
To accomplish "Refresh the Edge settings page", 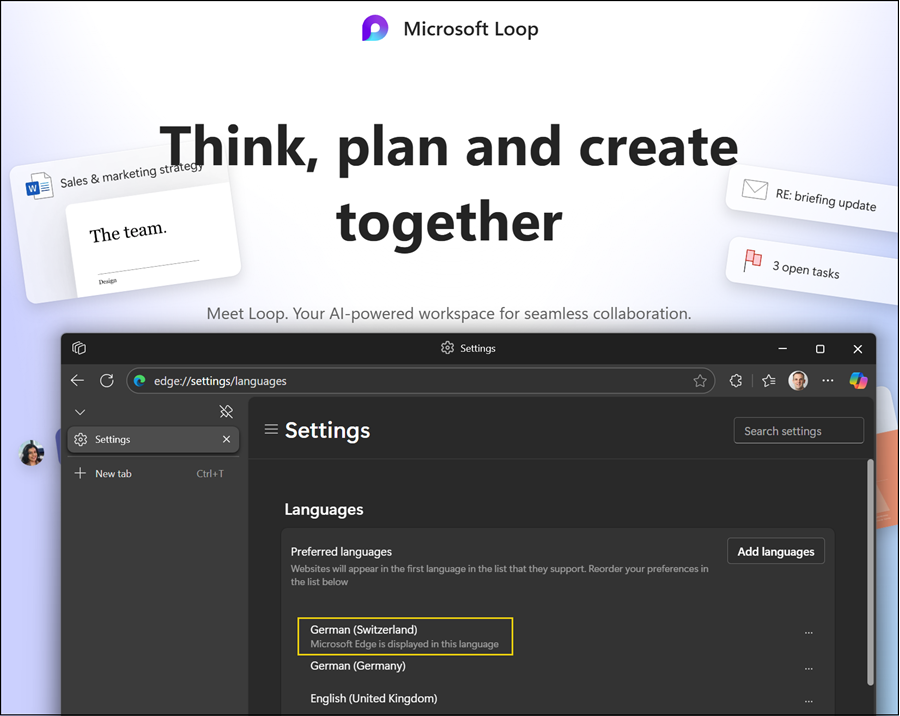I will tap(107, 381).
